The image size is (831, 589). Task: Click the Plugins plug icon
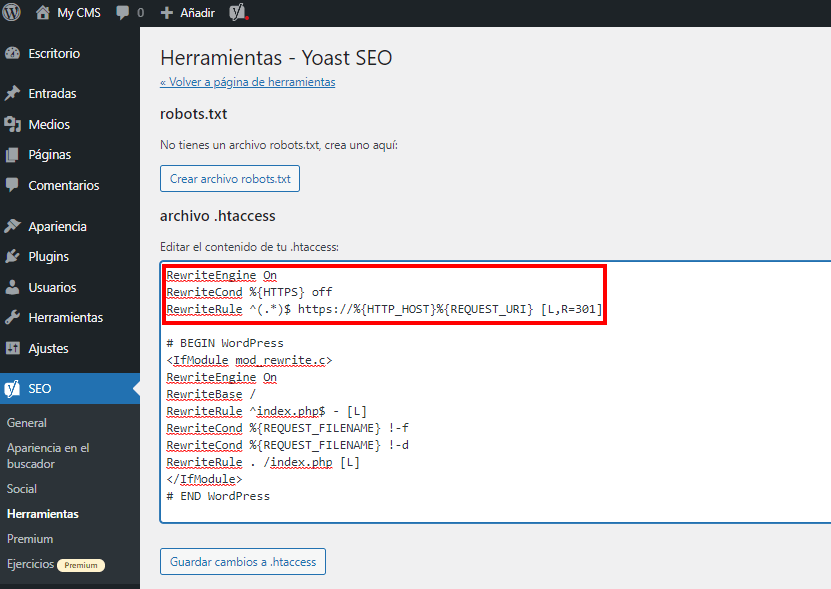click(x=13, y=257)
